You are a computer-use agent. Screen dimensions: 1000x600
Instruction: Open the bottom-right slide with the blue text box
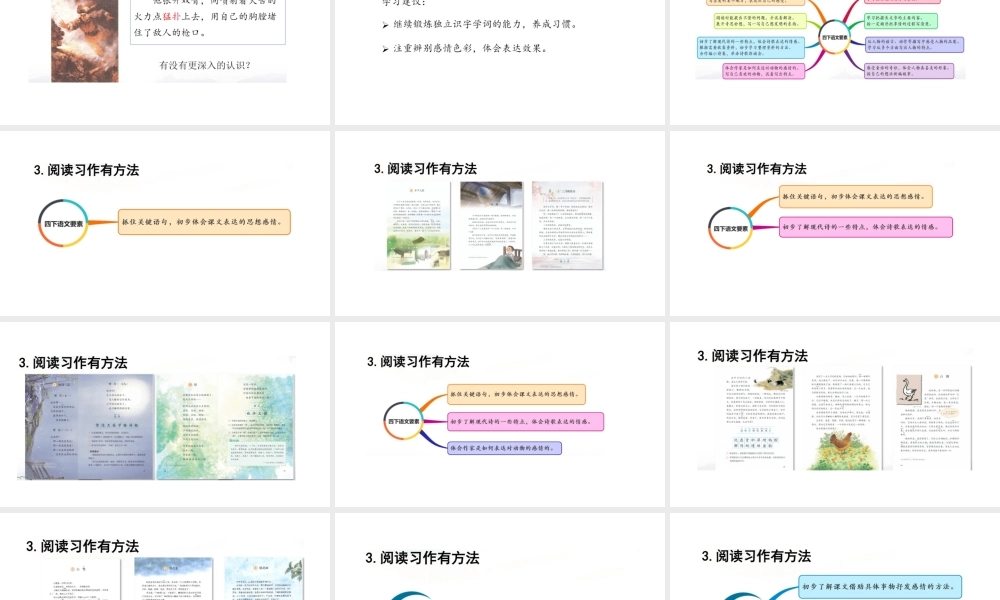tap(835, 557)
